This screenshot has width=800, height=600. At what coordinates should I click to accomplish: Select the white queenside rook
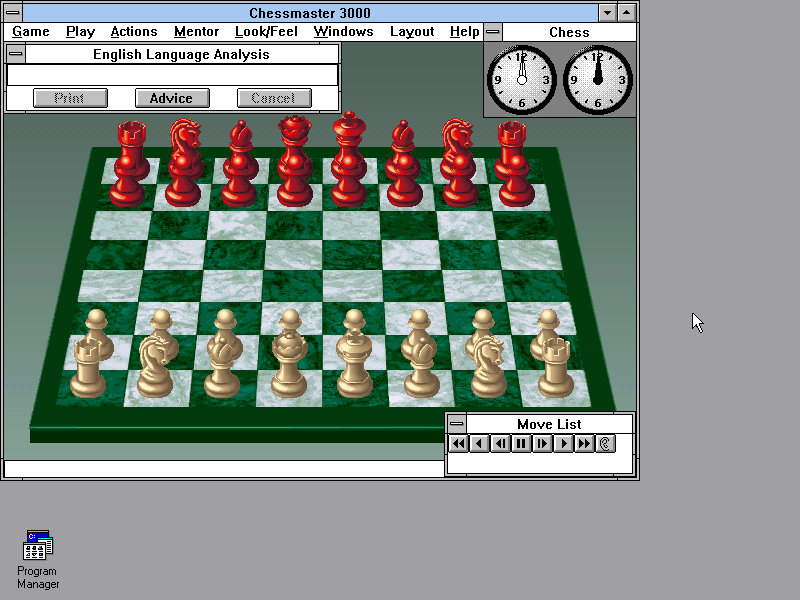pos(88,368)
